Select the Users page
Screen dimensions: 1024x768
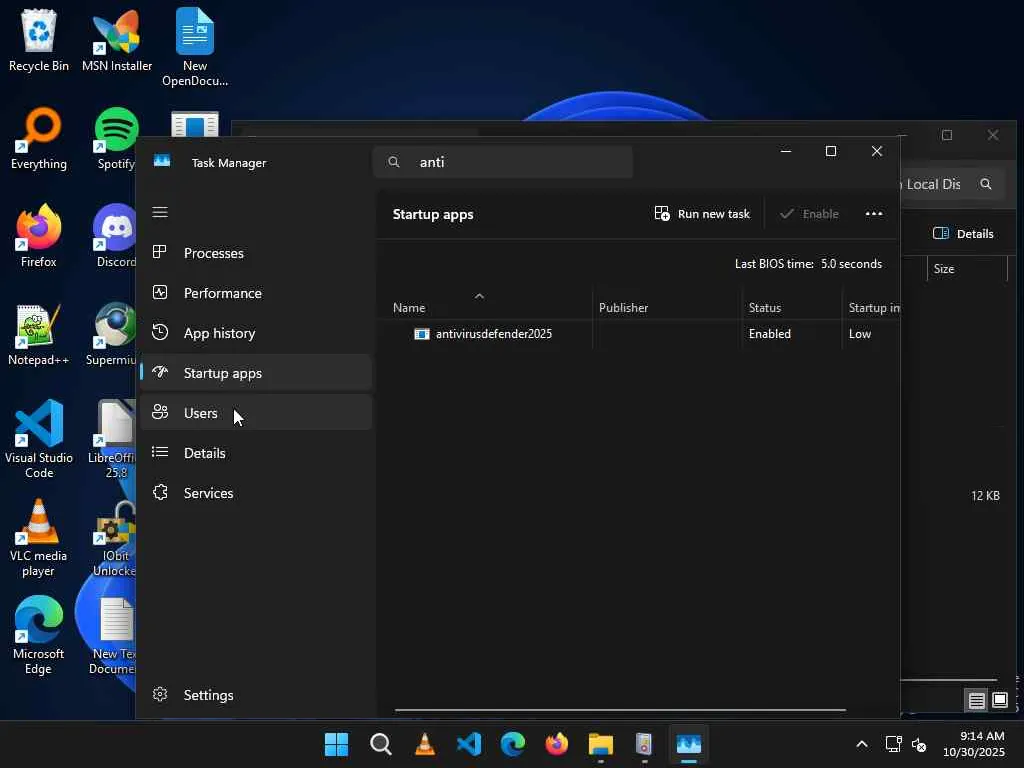click(x=200, y=413)
